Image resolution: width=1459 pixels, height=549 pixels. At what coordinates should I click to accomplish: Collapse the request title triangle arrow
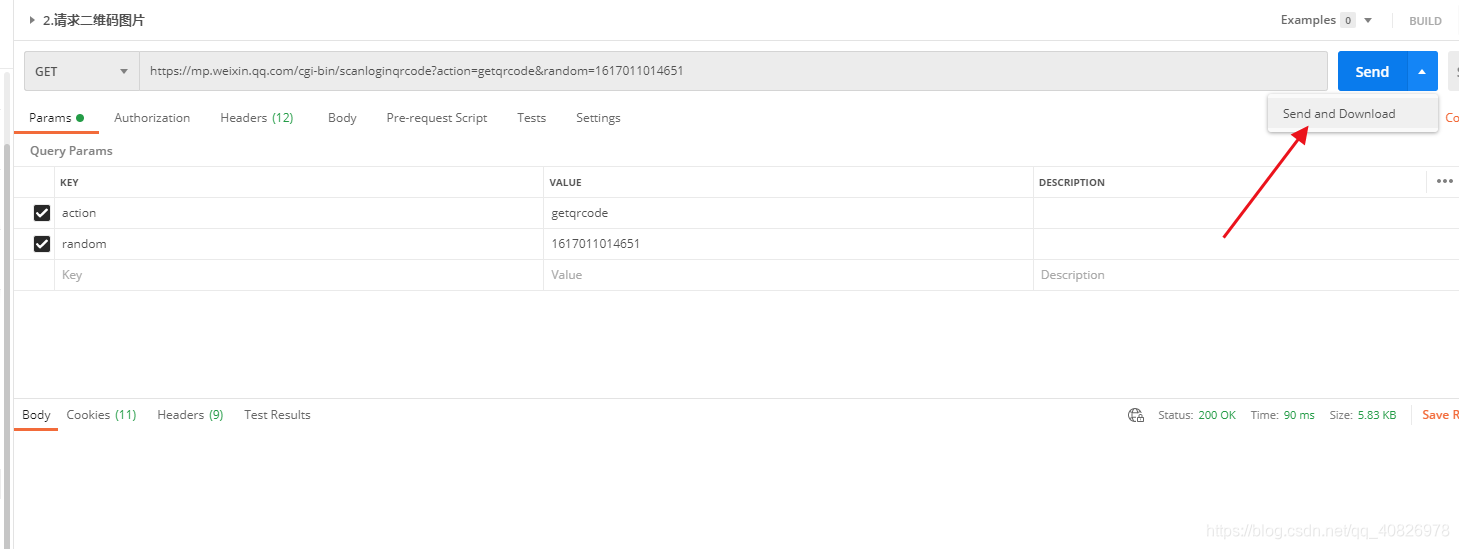(32, 20)
